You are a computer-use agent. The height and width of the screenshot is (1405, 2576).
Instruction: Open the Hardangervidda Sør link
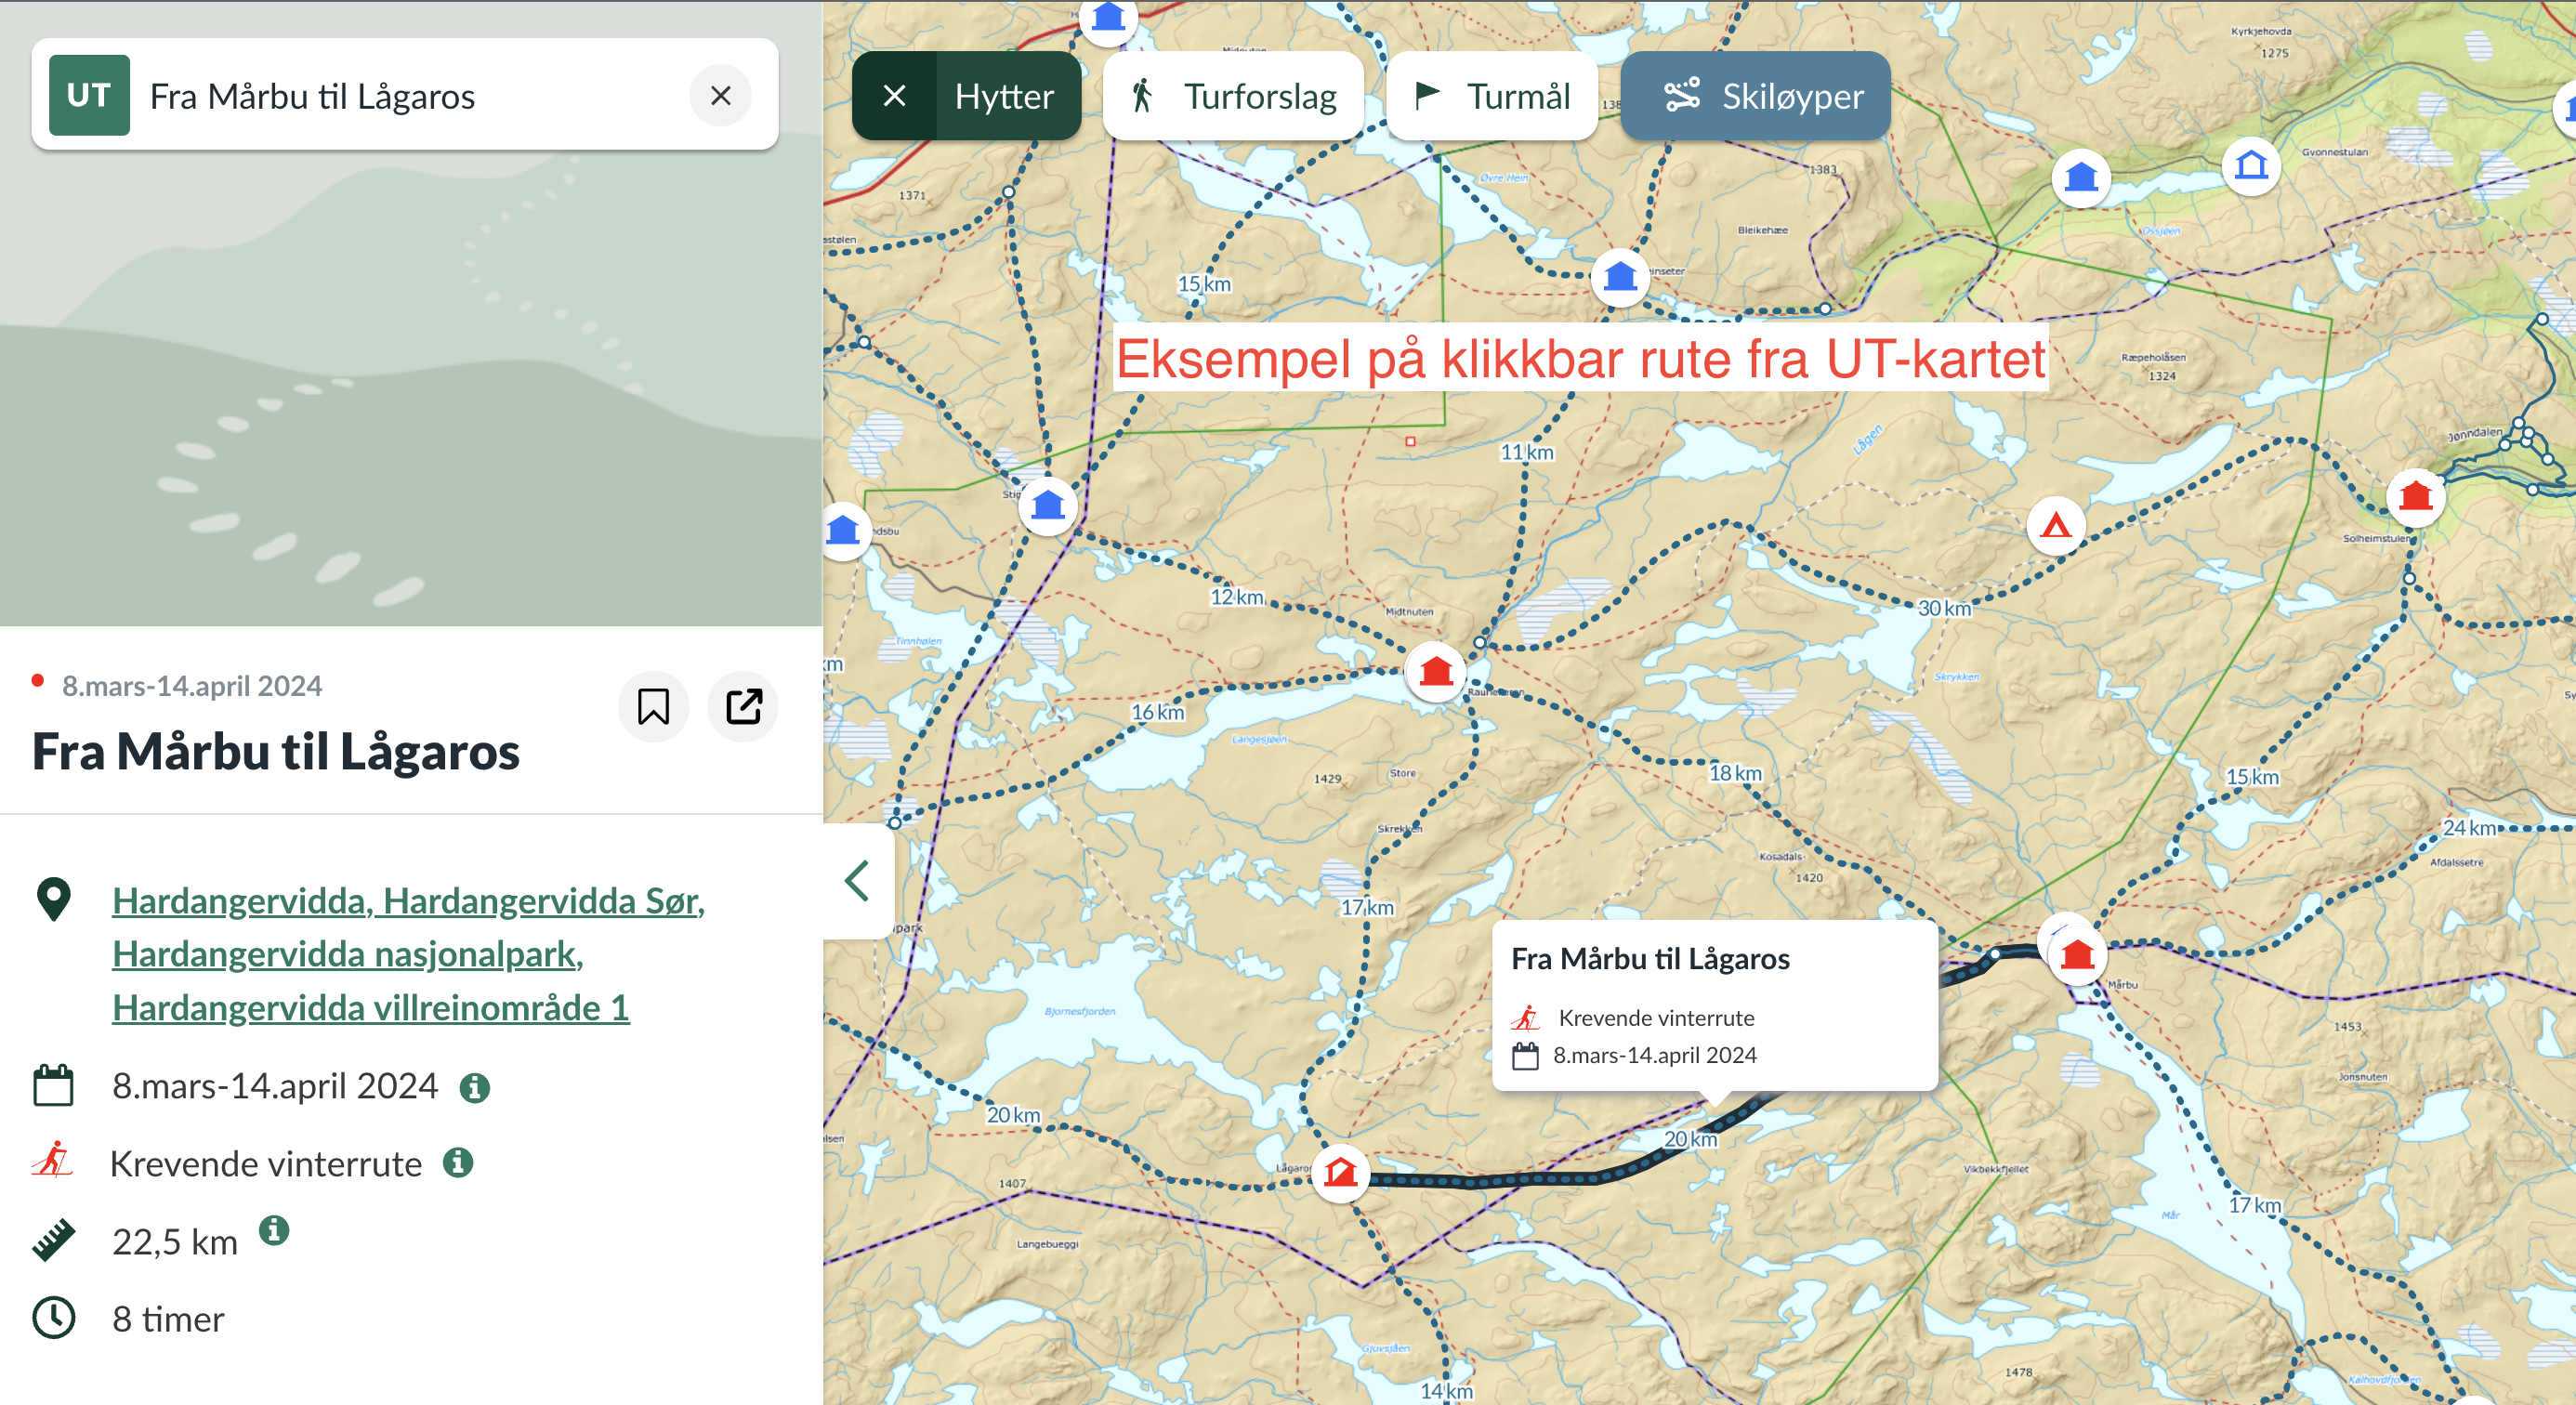pos(544,901)
